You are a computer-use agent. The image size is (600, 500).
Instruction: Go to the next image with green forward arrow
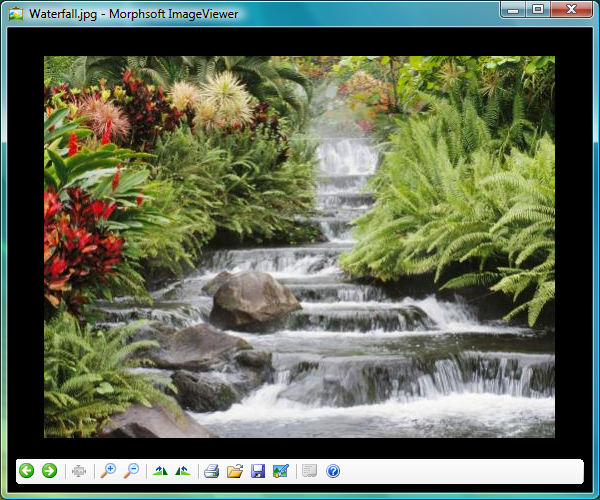[49, 471]
